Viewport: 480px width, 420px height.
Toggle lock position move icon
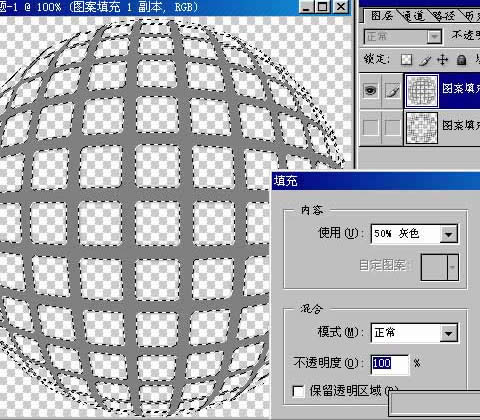(442, 60)
